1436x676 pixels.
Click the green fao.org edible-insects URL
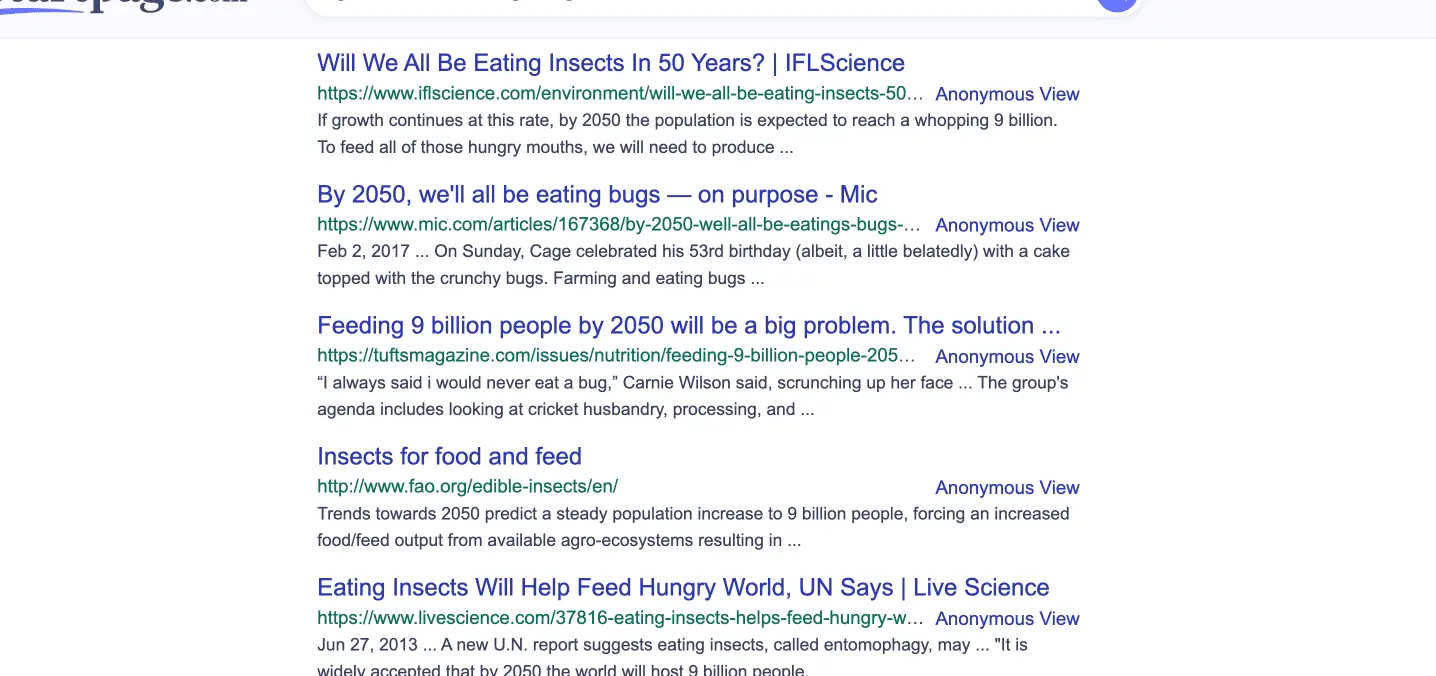pyautogui.click(x=467, y=487)
